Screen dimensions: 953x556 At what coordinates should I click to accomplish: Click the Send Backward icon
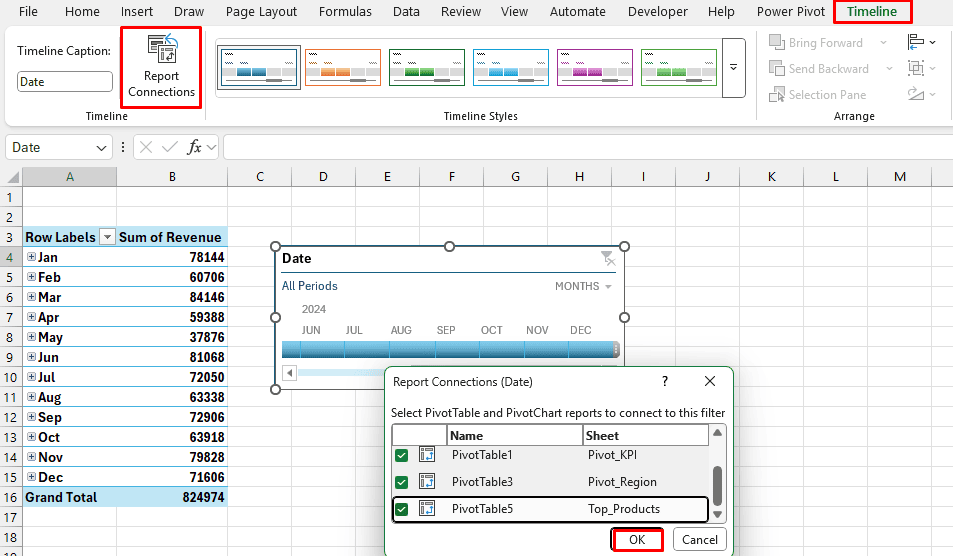[776, 69]
